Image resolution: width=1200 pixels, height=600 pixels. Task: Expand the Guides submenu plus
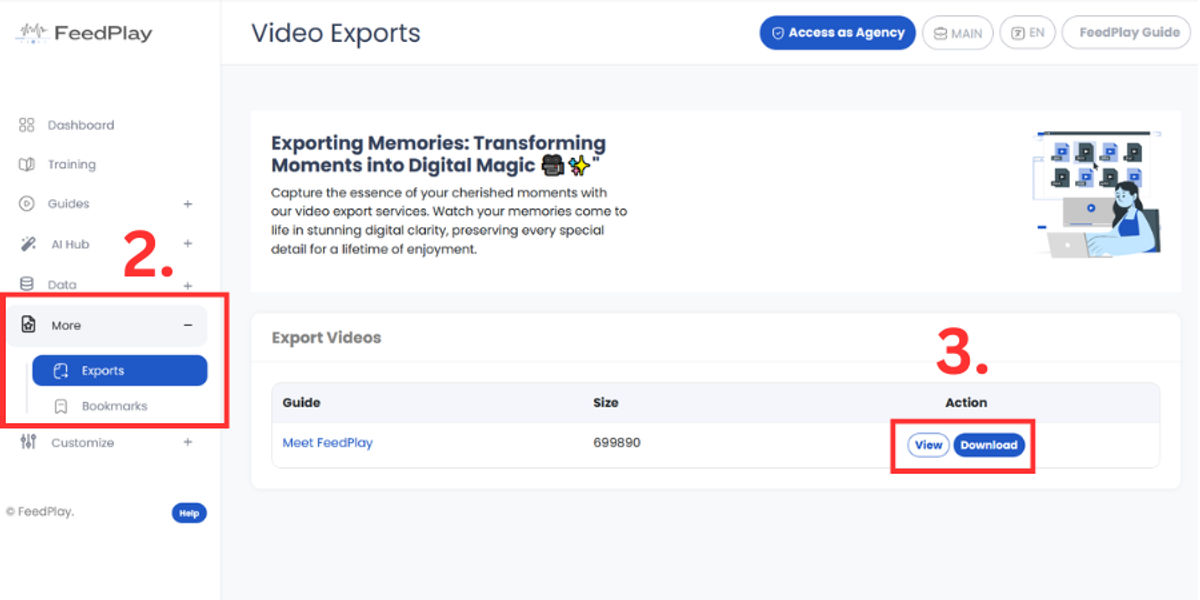coord(188,204)
